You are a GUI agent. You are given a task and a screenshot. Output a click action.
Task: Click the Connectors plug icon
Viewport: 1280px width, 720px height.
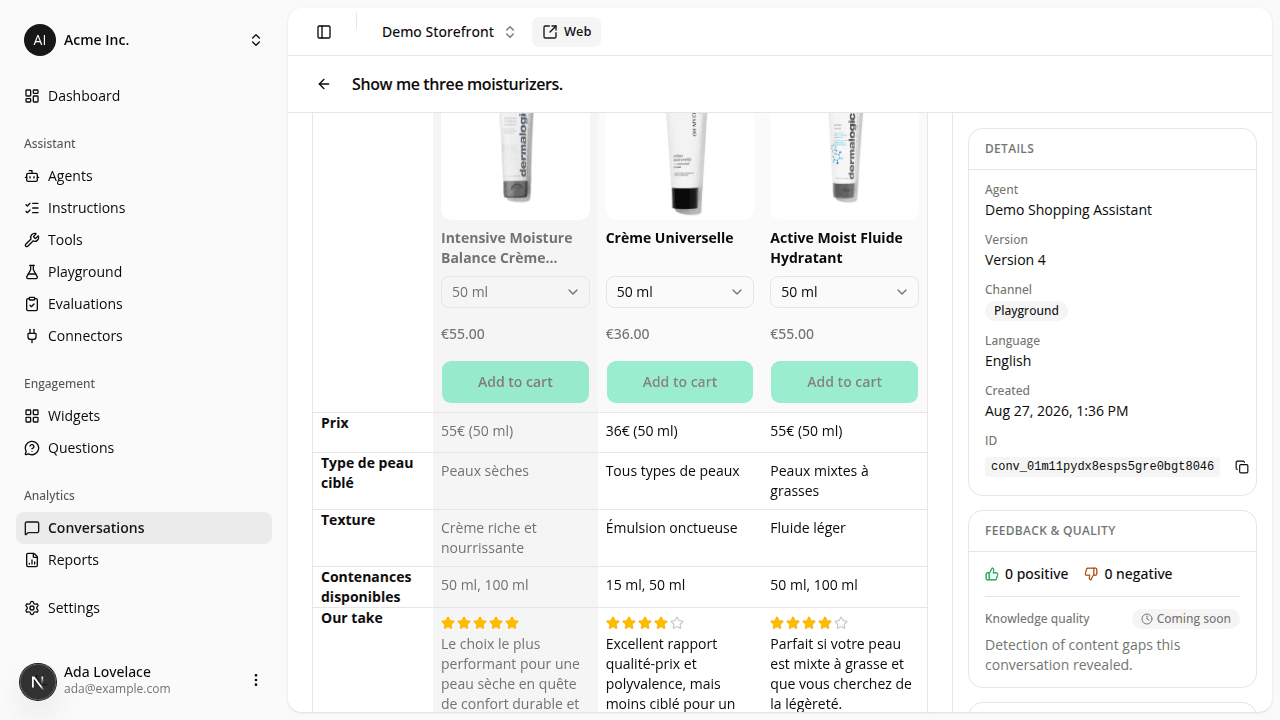[x=32, y=336]
